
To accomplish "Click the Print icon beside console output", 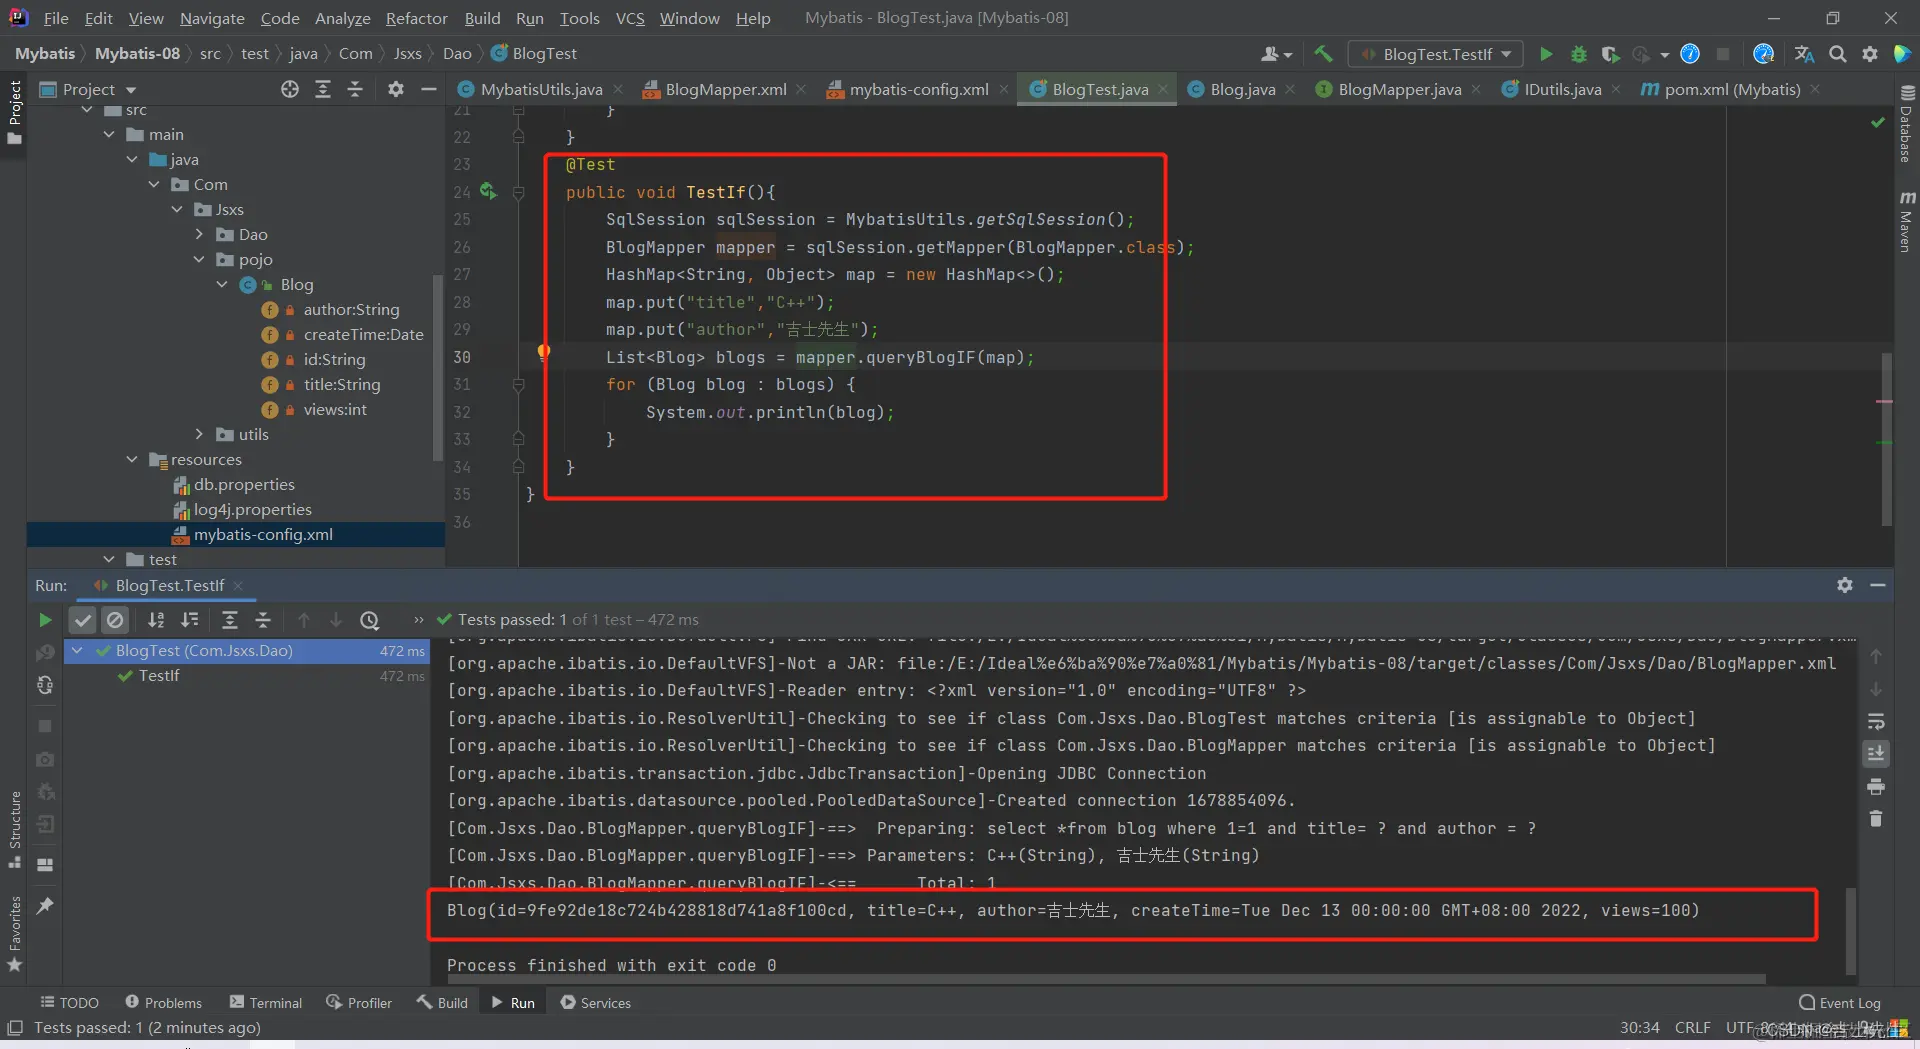I will pyautogui.click(x=1876, y=786).
